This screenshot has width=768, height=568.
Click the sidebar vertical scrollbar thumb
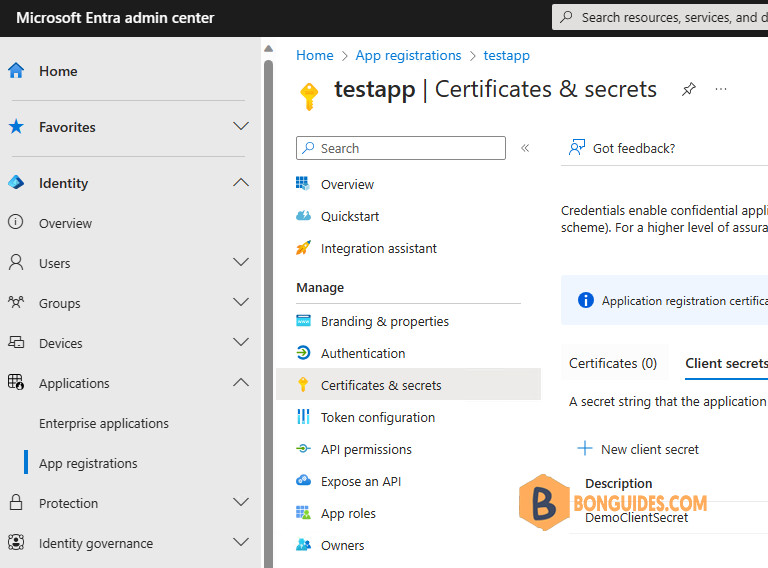(268, 313)
